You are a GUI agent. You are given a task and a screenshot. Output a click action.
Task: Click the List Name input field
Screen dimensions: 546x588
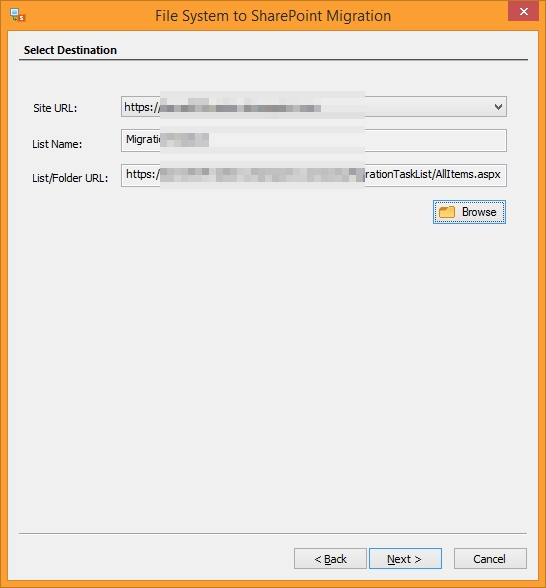pos(314,140)
